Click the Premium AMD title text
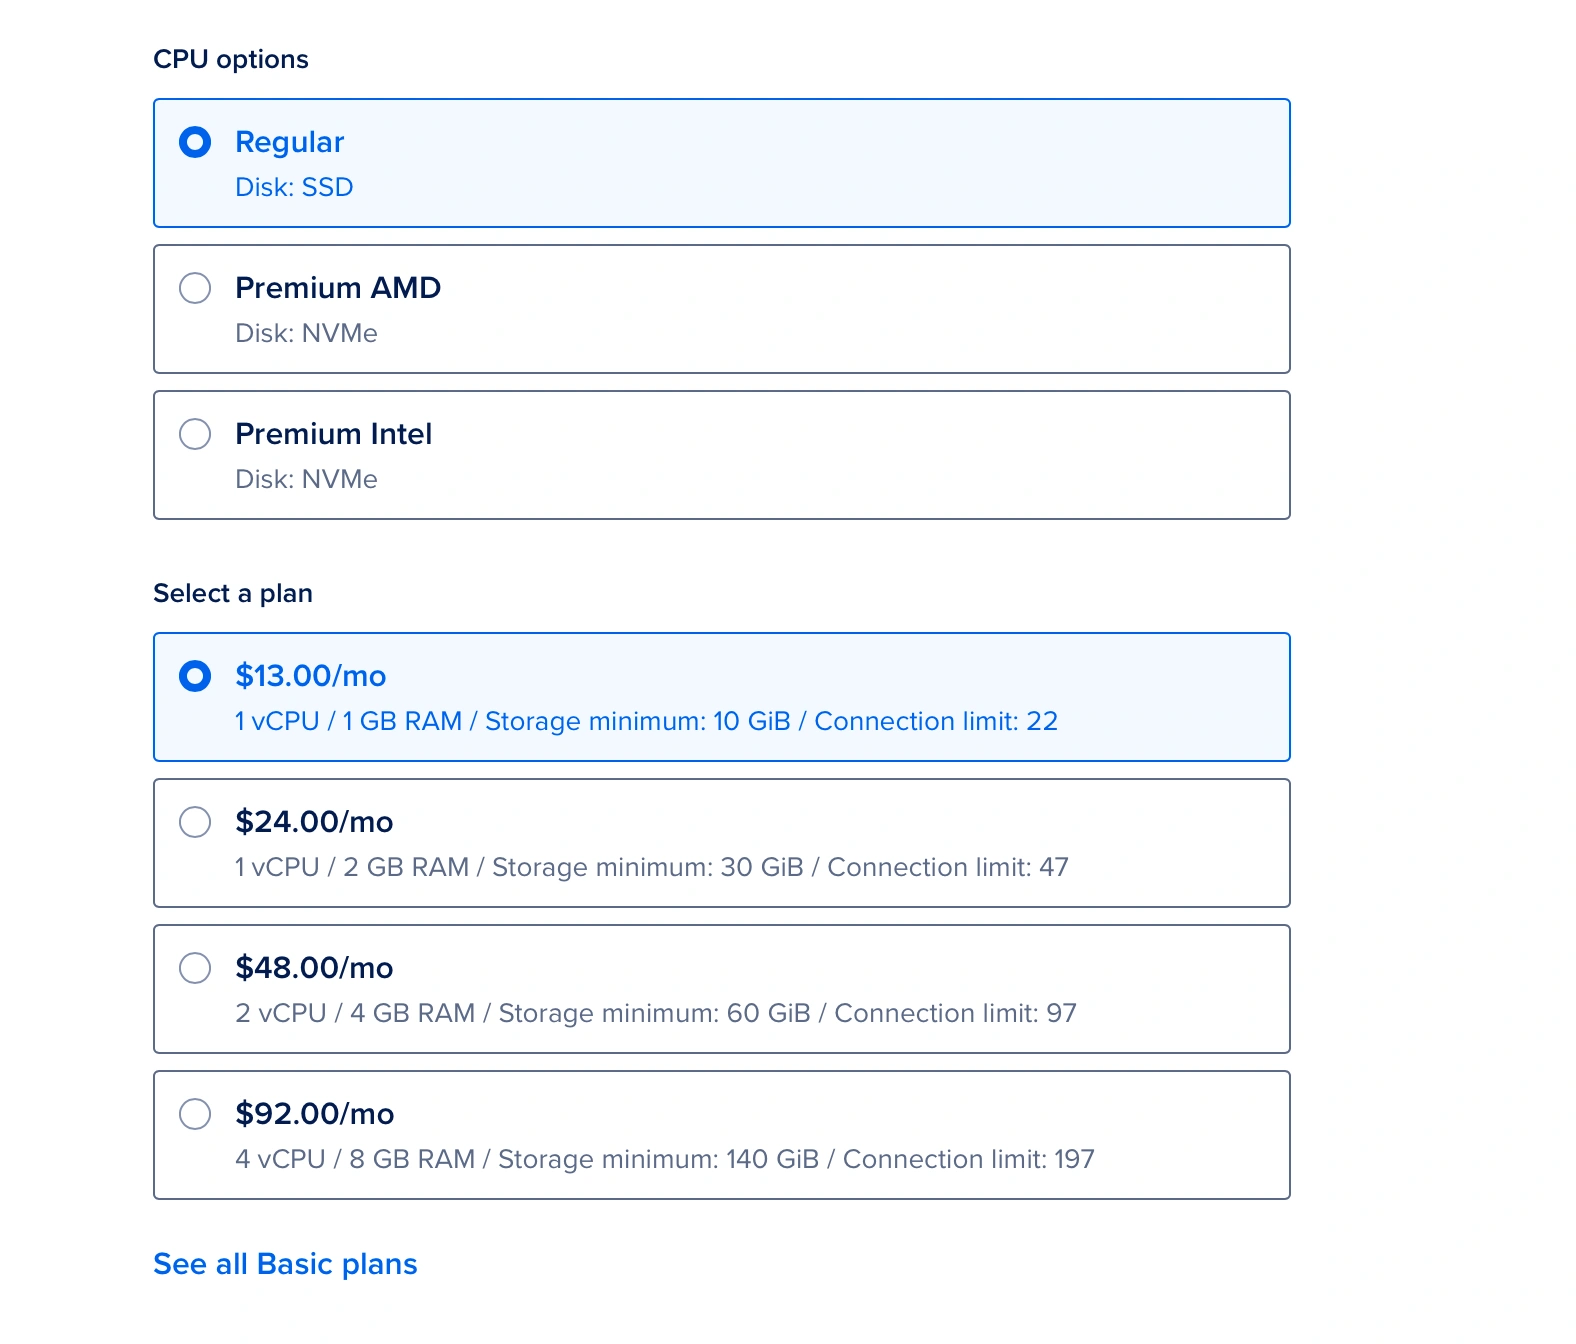 click(x=338, y=288)
